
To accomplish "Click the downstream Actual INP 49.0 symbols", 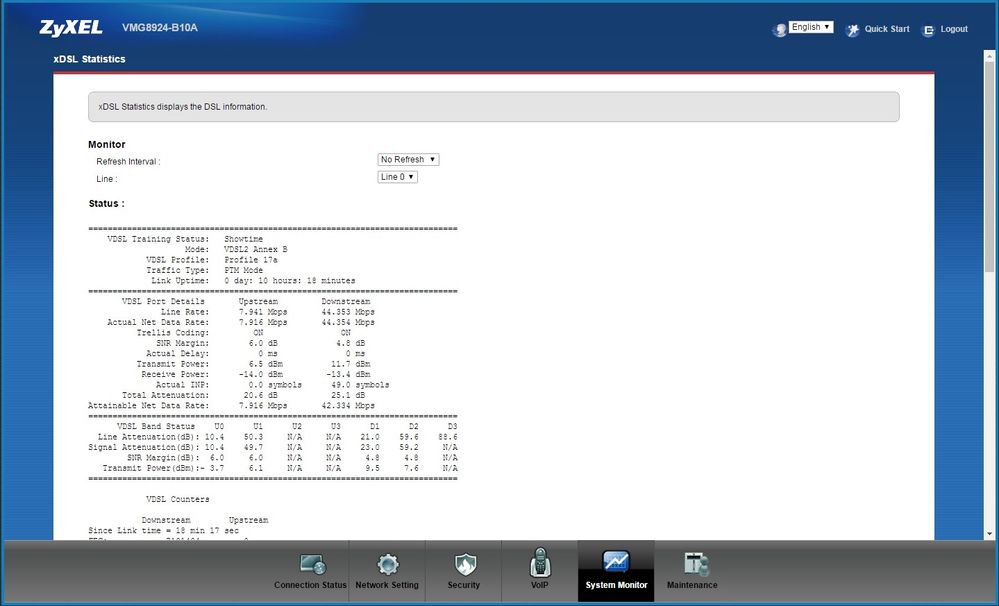I will click(360, 385).
